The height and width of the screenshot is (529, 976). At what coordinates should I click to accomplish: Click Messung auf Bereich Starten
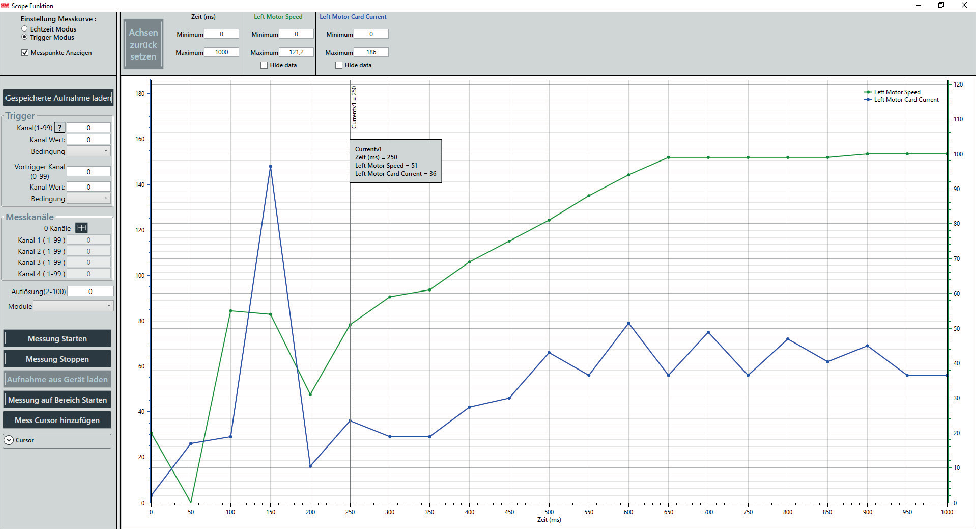[57, 400]
